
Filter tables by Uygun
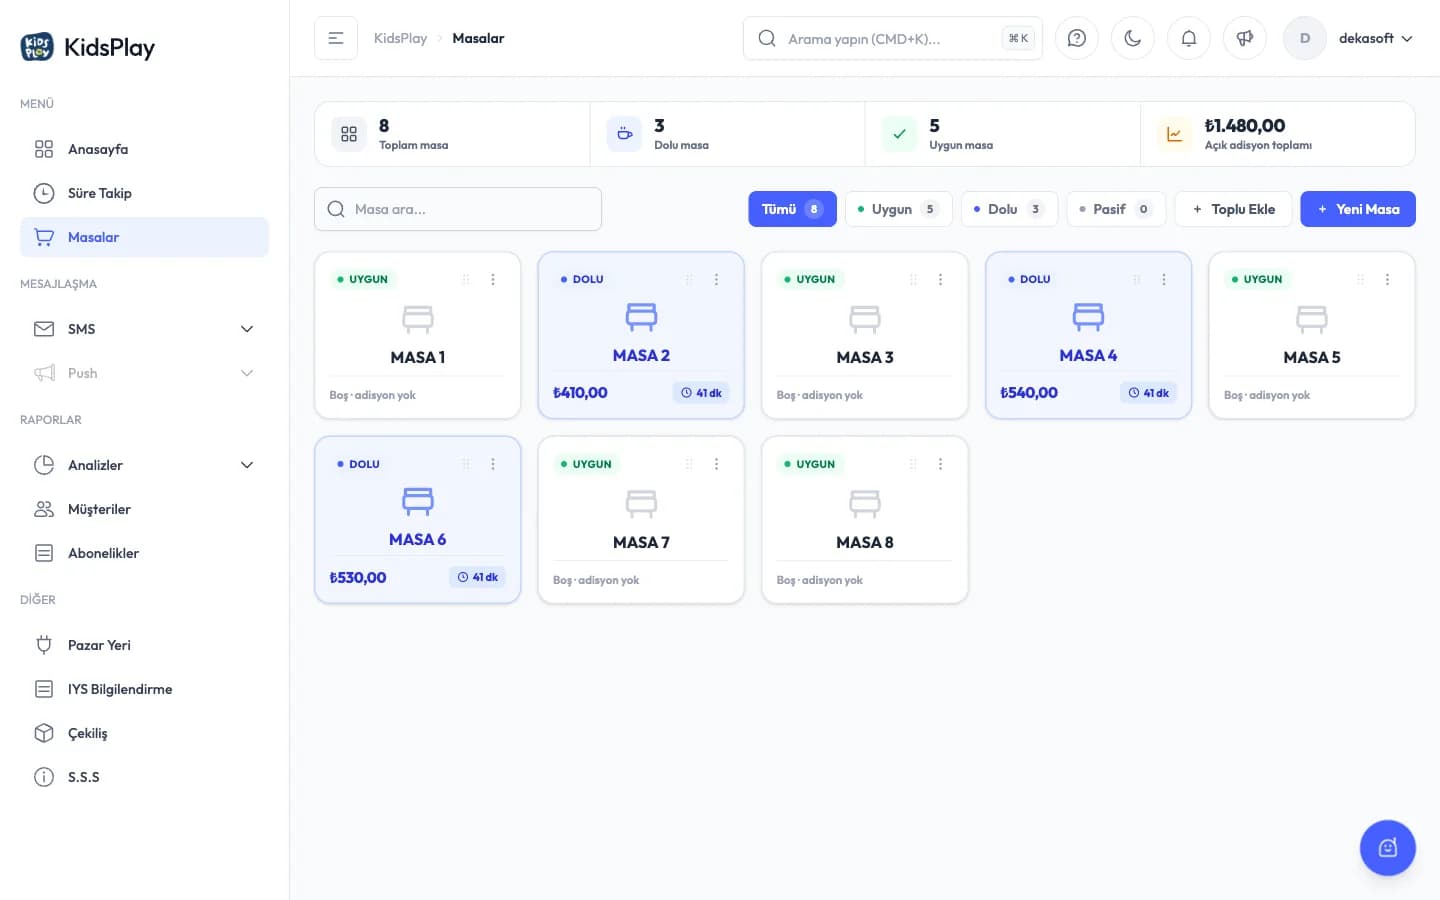899,209
